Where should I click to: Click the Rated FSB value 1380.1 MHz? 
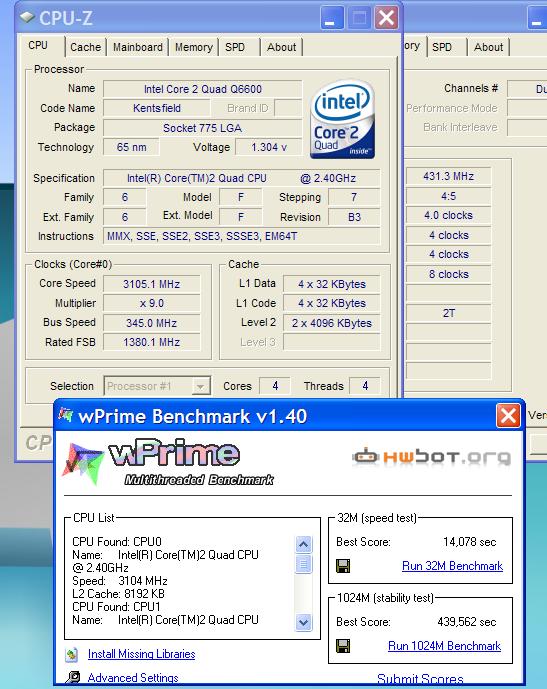pyautogui.click(x=152, y=342)
